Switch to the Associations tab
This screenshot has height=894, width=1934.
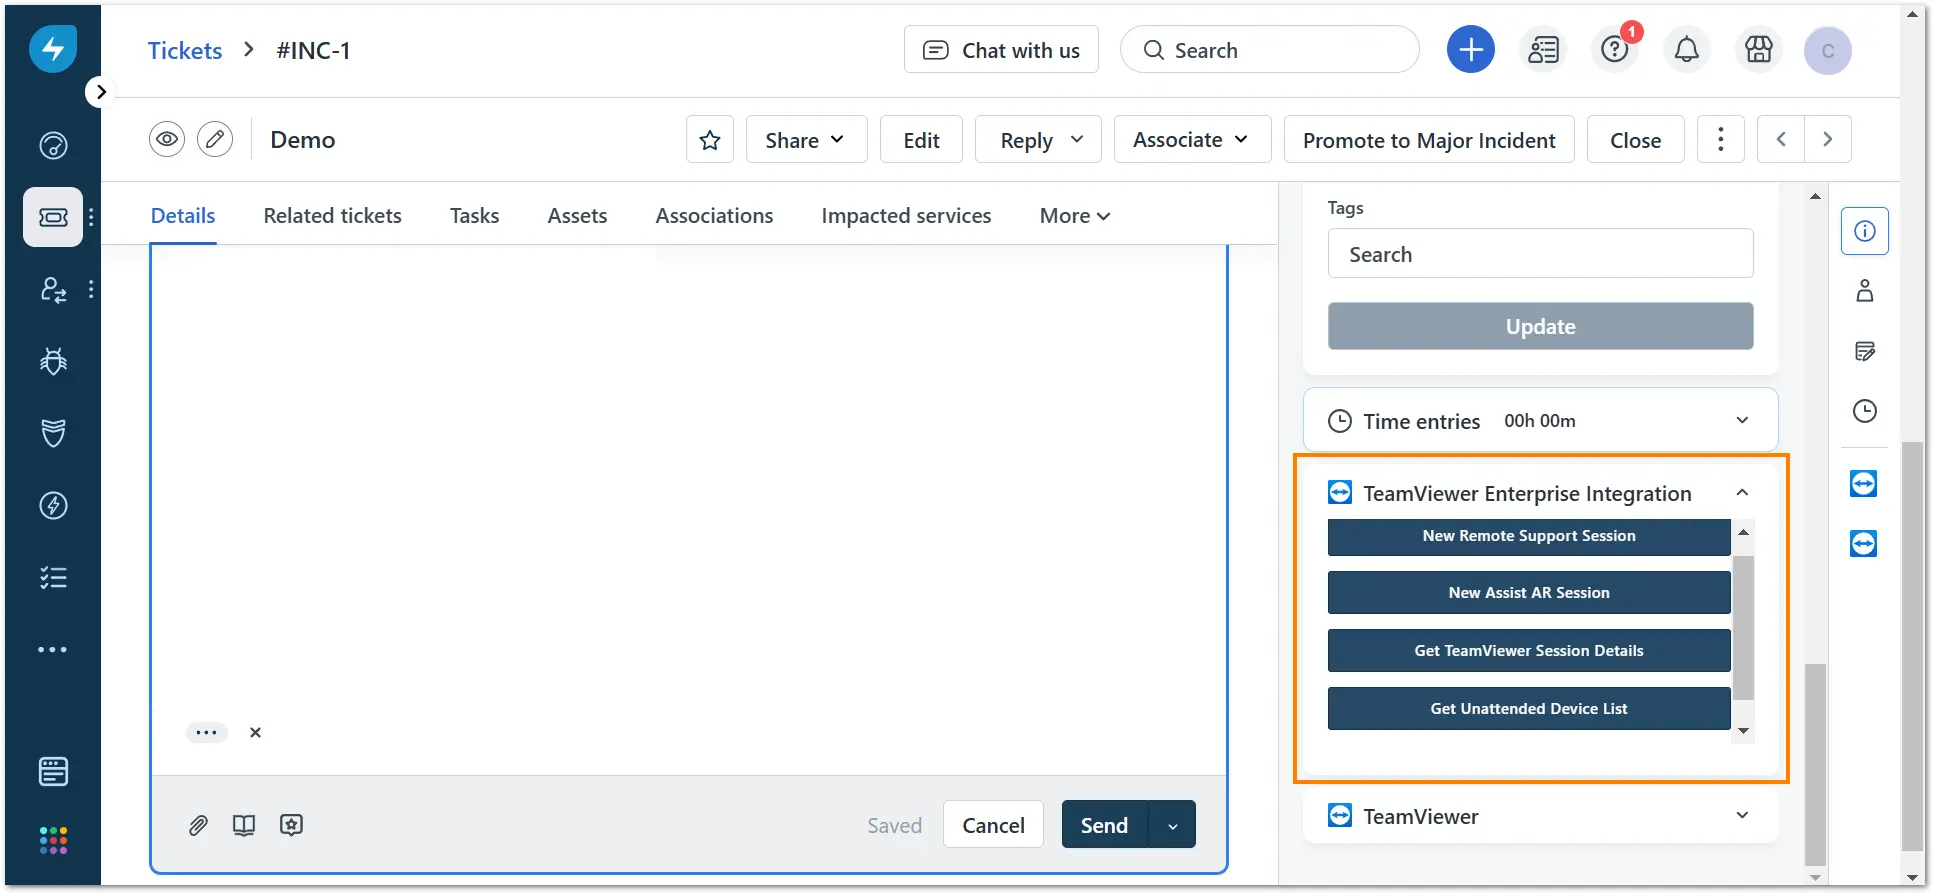click(x=714, y=216)
